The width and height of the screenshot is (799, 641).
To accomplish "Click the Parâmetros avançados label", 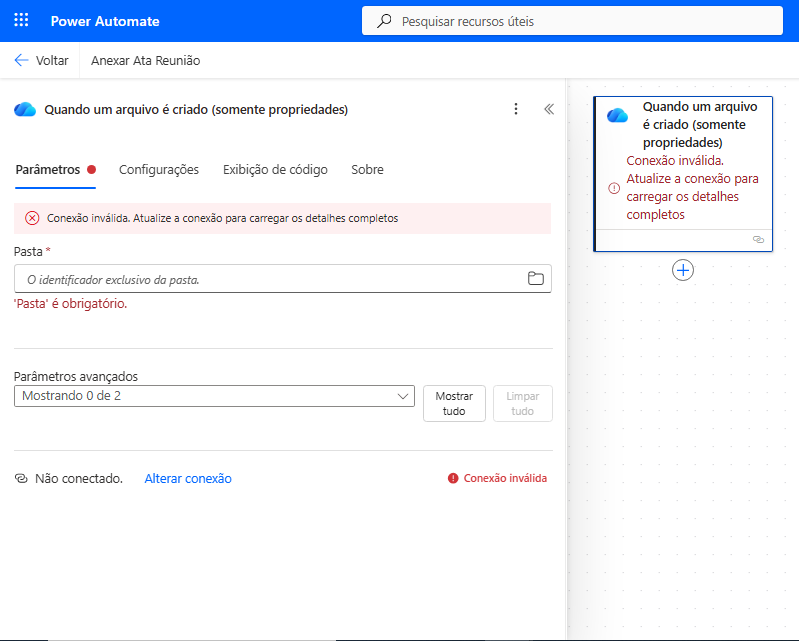I will (76, 377).
